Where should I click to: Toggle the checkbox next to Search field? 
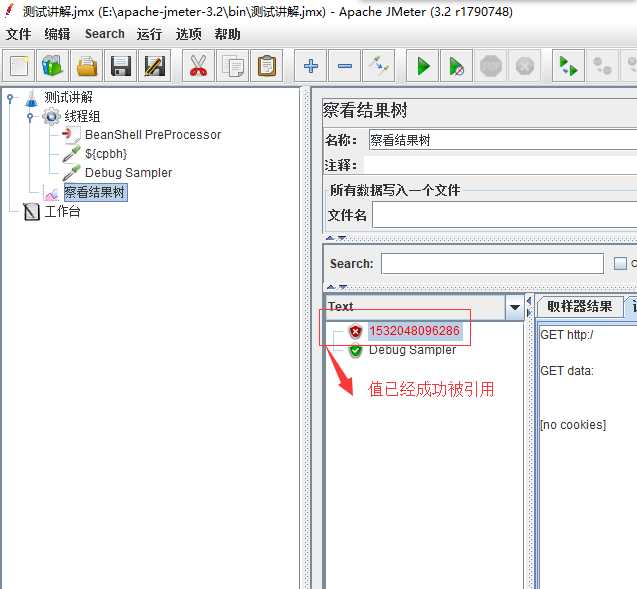click(x=620, y=264)
